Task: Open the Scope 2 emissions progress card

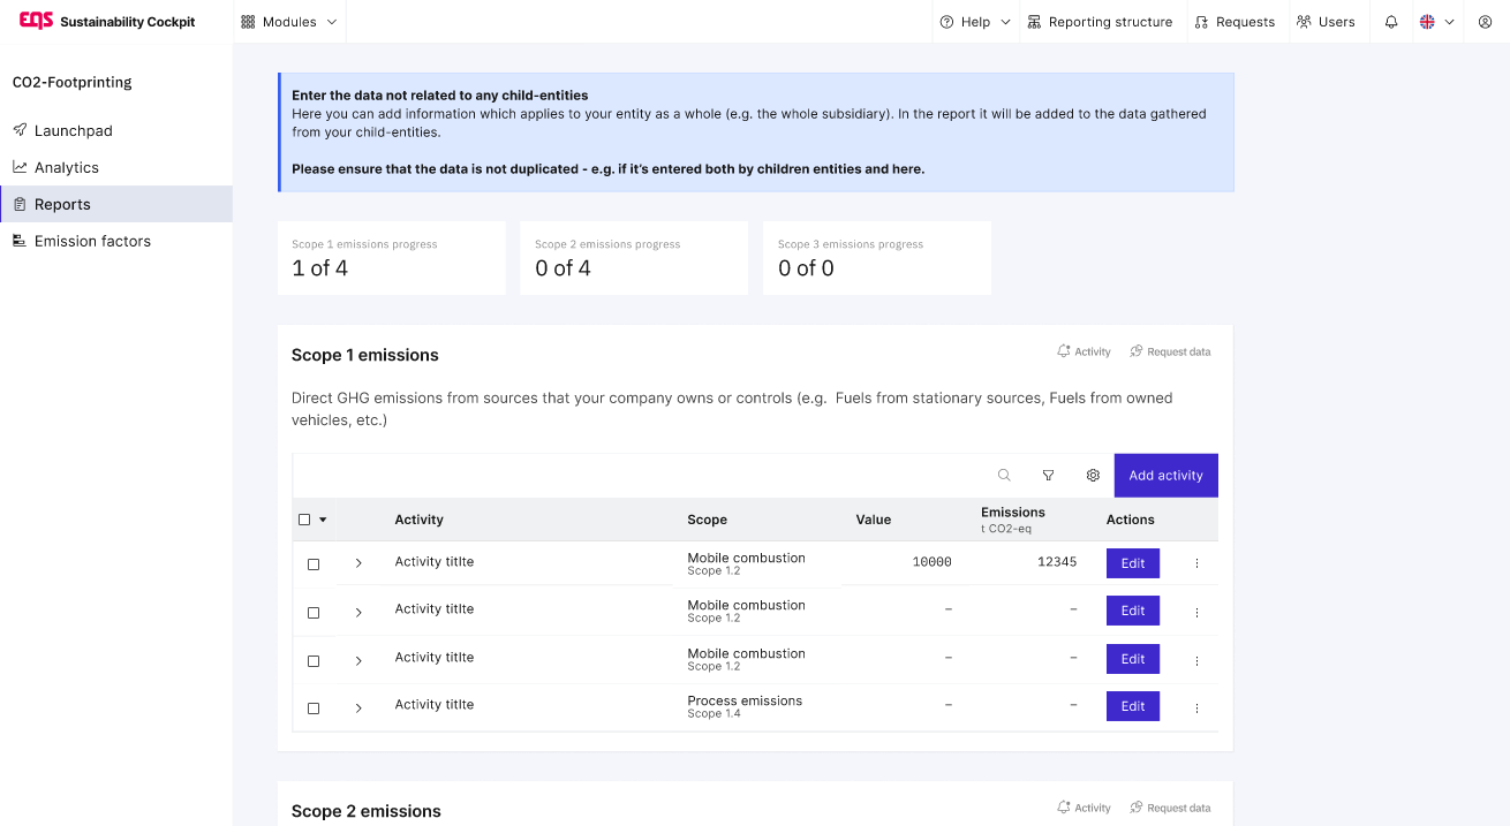Action: coord(634,259)
